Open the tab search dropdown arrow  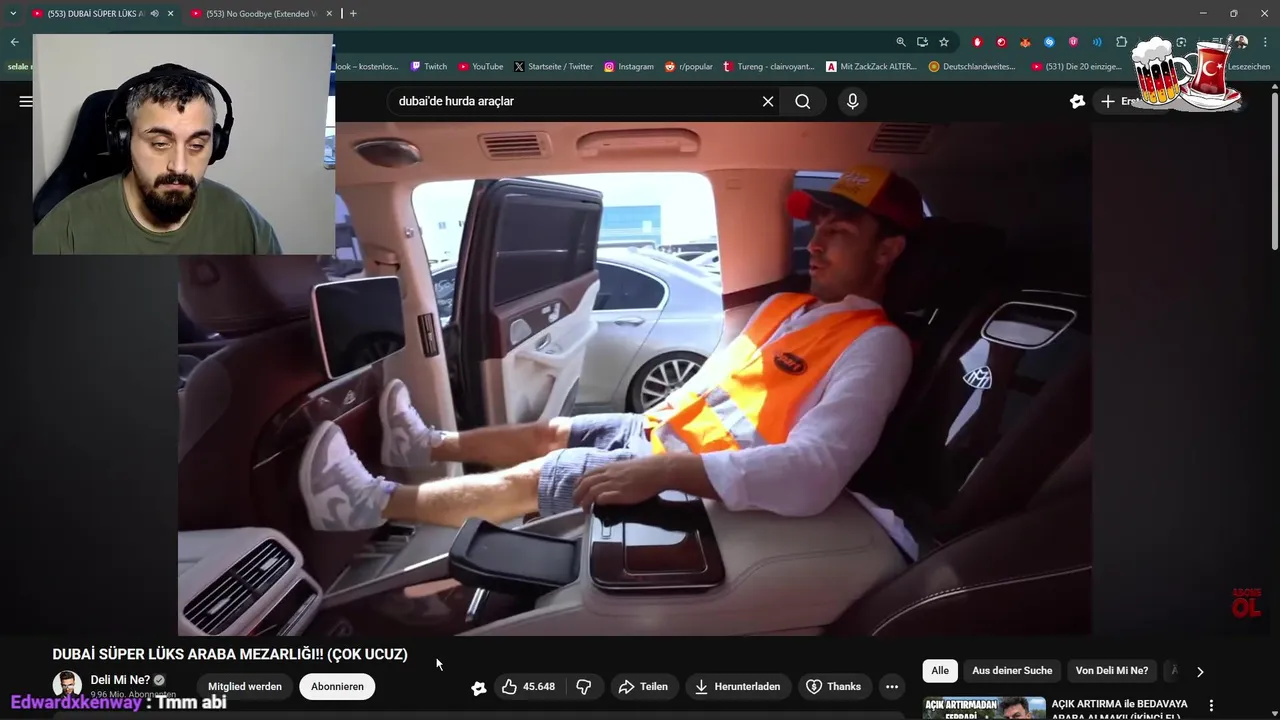click(x=13, y=13)
